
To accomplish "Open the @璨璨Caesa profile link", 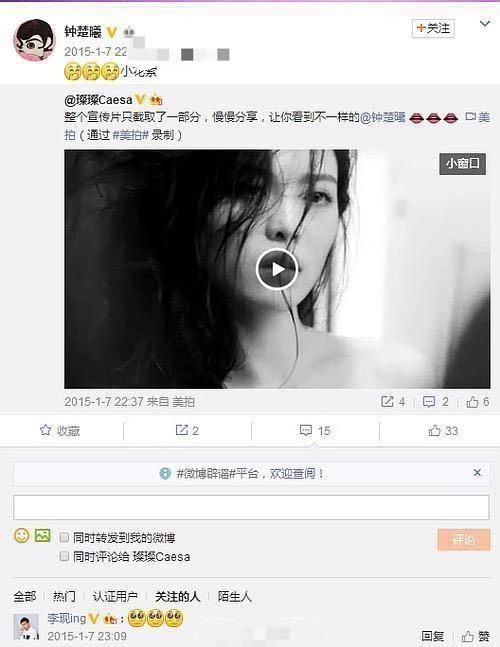I will point(98,99).
